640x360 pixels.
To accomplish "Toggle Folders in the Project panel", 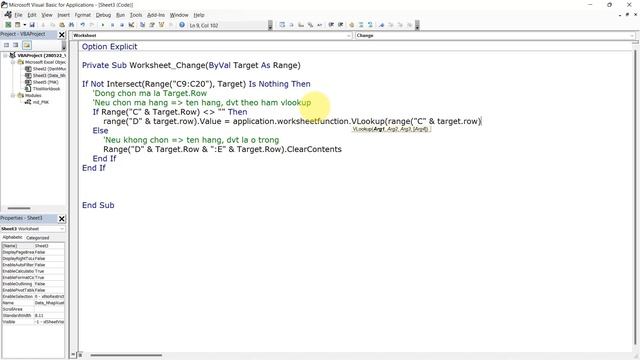I will tap(27, 45).
